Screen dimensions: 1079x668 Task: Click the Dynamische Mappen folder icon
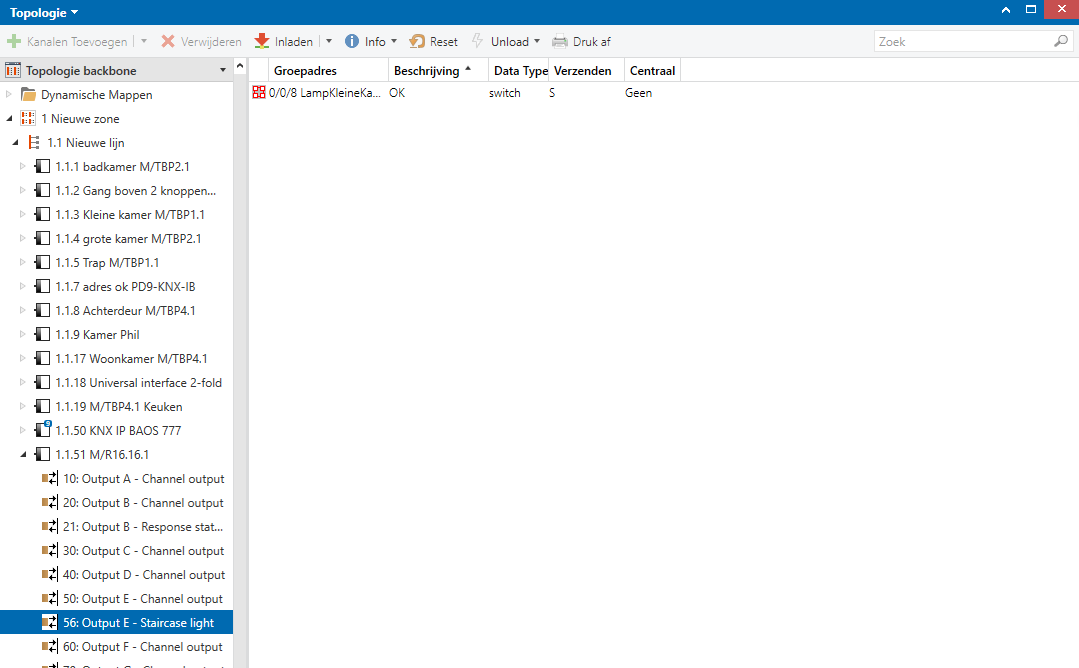[29, 95]
